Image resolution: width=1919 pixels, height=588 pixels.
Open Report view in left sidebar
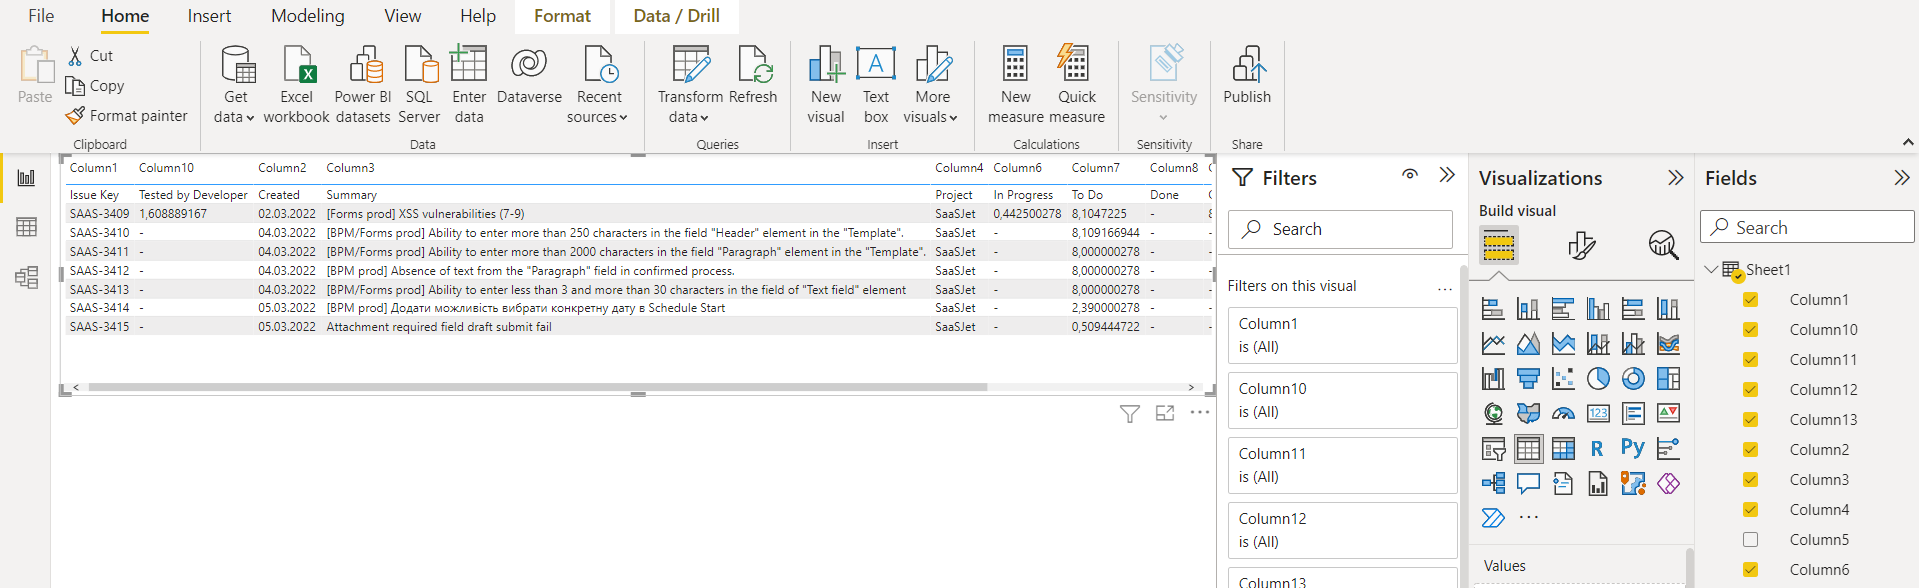[x=26, y=178]
